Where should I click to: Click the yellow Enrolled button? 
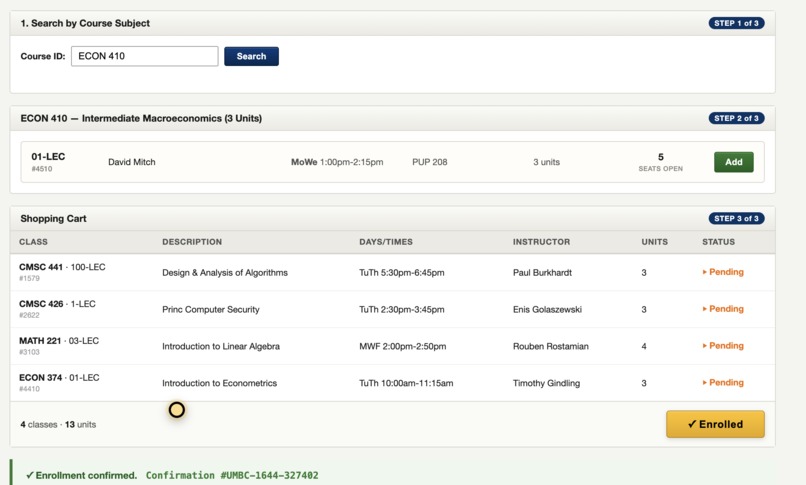(715, 424)
